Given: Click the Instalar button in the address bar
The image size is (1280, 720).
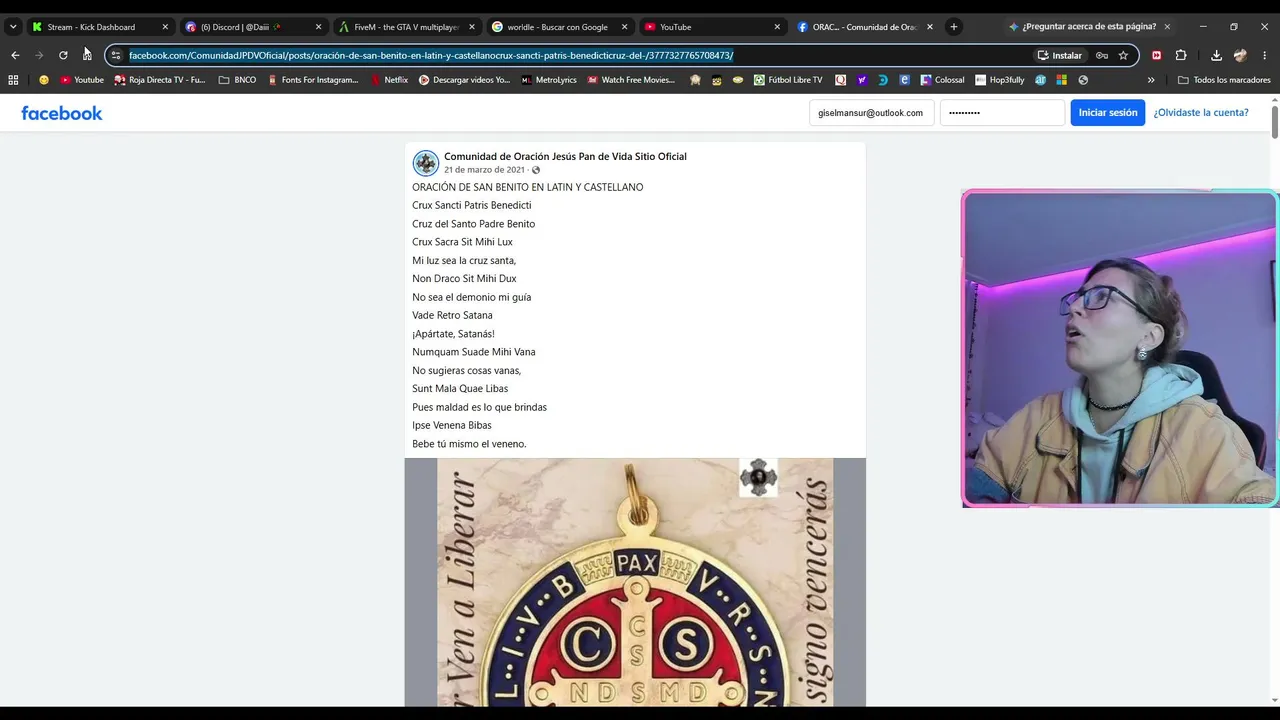Looking at the screenshot, I should pos(1060,55).
